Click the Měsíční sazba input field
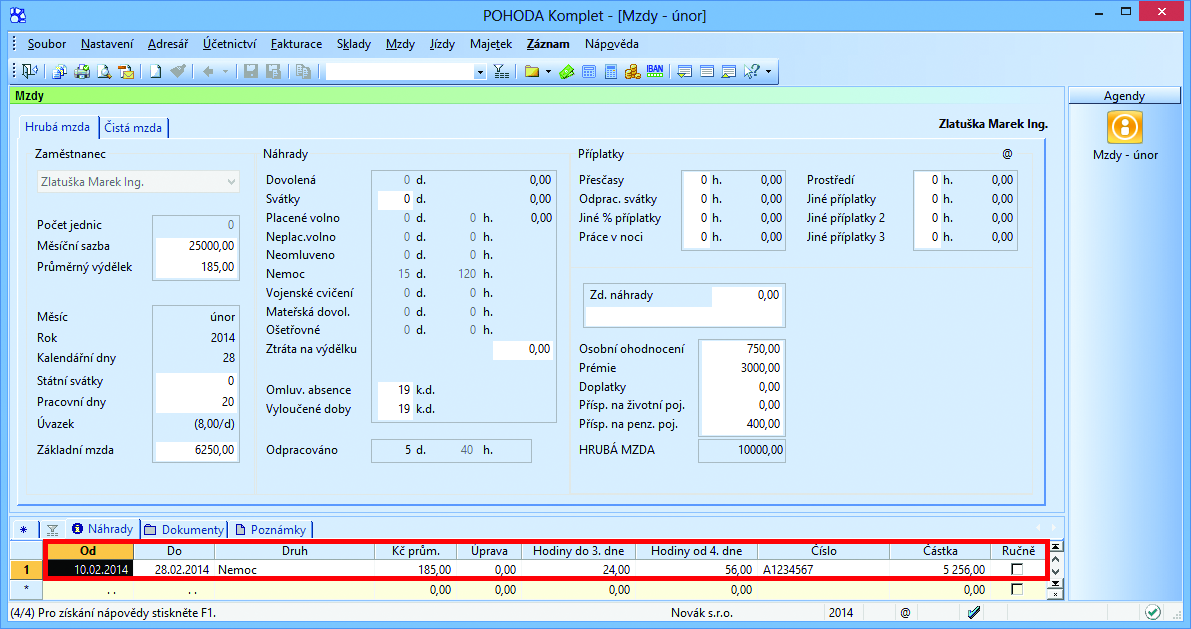Viewport: 1191px width, 629px height. pos(196,246)
